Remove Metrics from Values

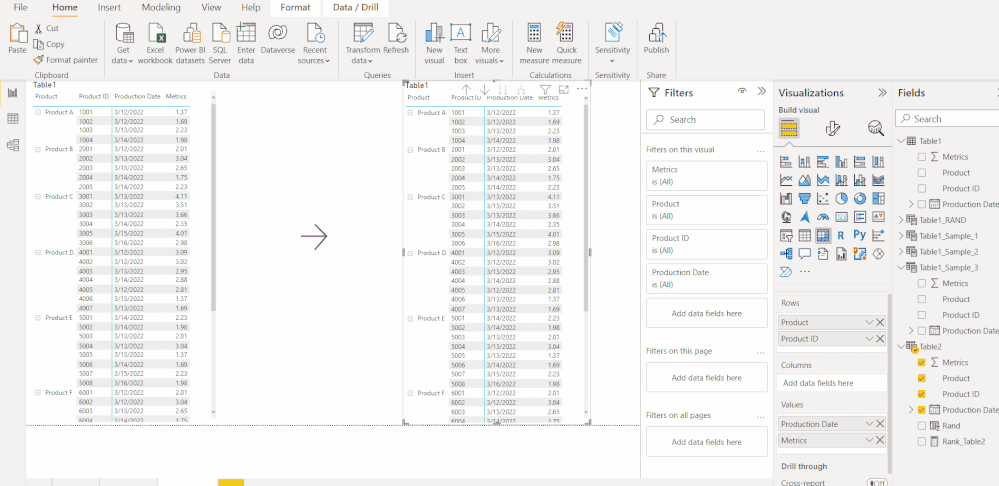tap(880, 441)
